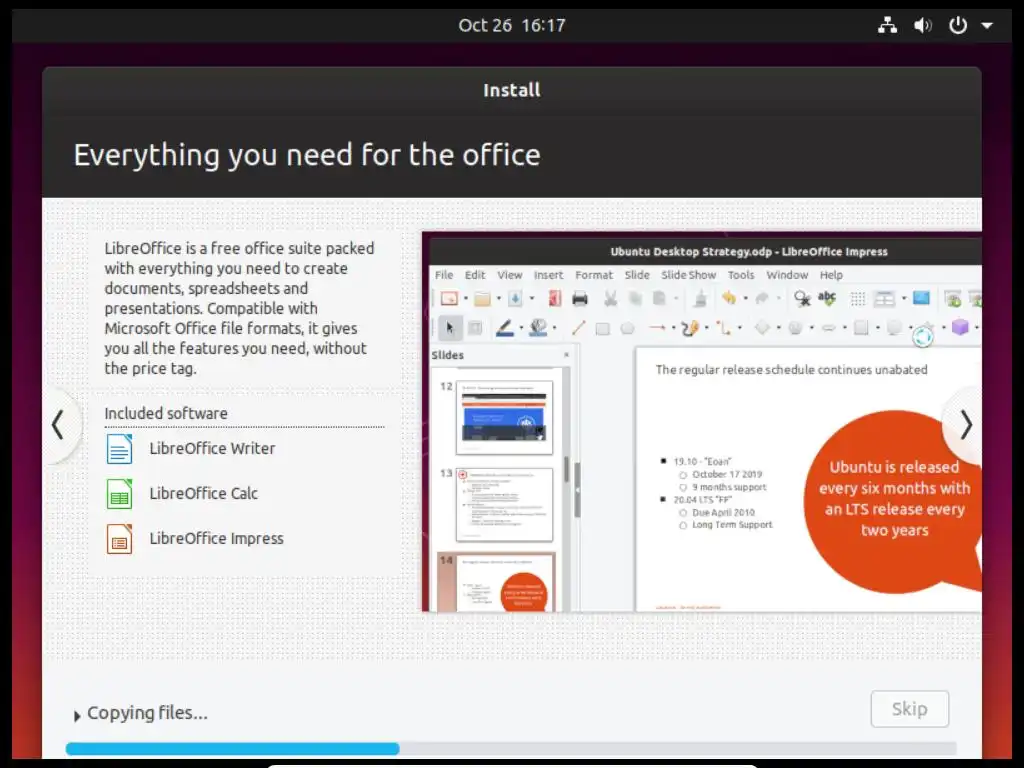Select the Curves and Polygons tool
Image resolution: width=1024 pixels, height=768 pixels.
[x=690, y=328]
